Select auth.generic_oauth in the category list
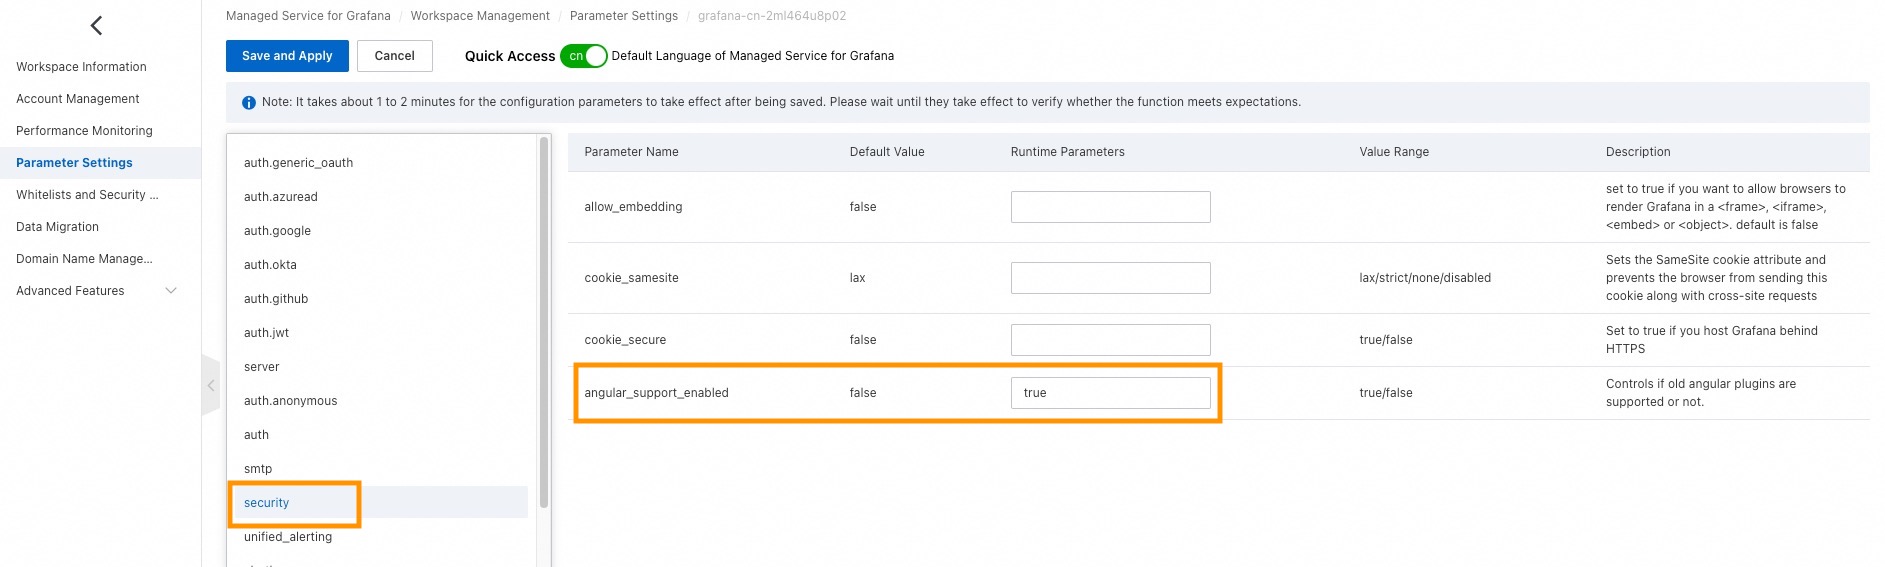This screenshot has height=567, width=1885. (x=298, y=163)
